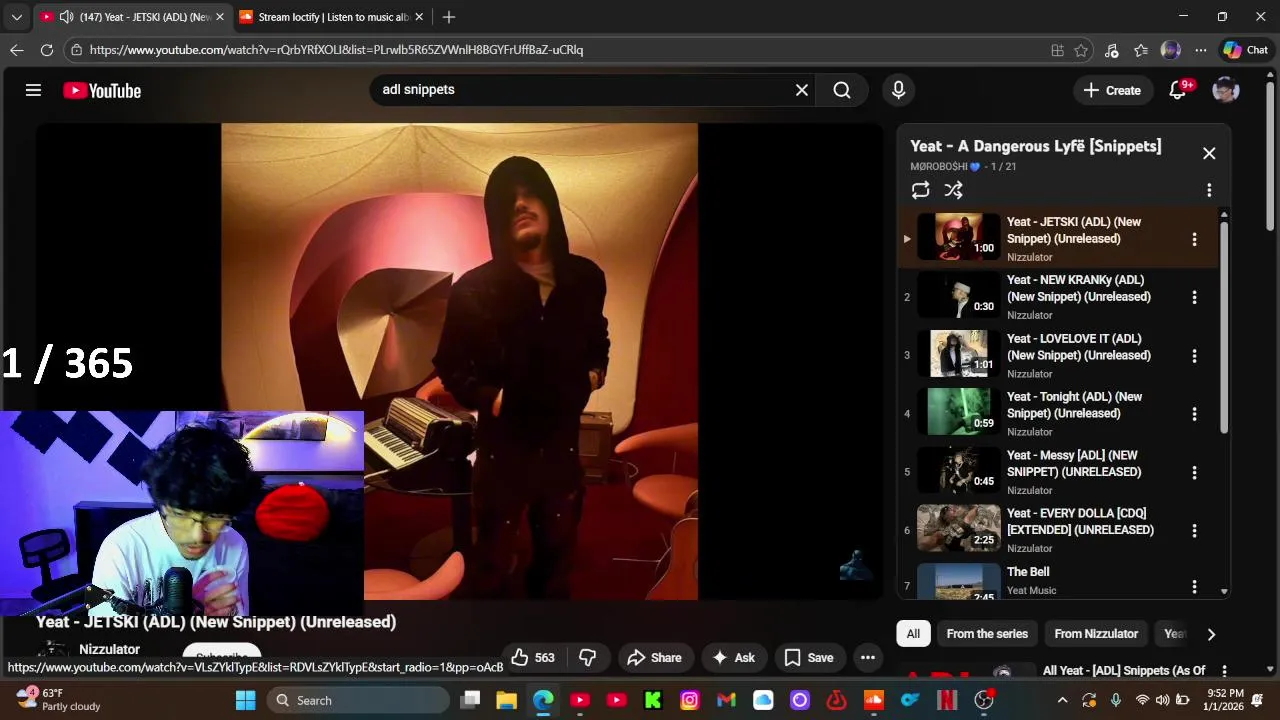Select the 'From Nizzulator' chip

[x=1096, y=634]
